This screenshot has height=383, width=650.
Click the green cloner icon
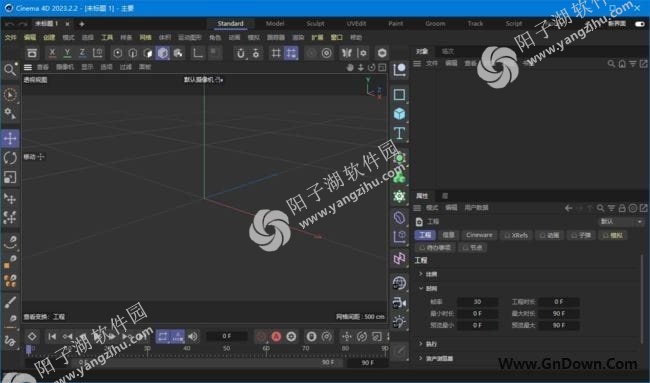pos(399,178)
